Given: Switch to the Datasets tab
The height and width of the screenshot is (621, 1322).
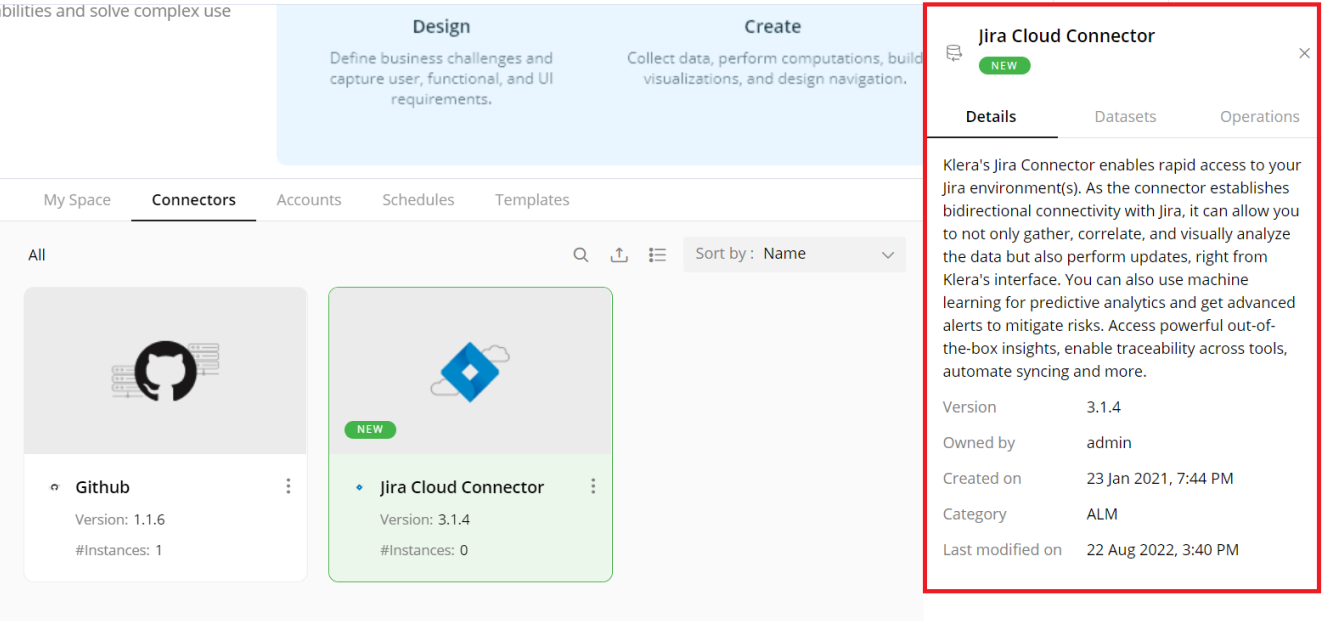Looking at the screenshot, I should [x=1125, y=117].
